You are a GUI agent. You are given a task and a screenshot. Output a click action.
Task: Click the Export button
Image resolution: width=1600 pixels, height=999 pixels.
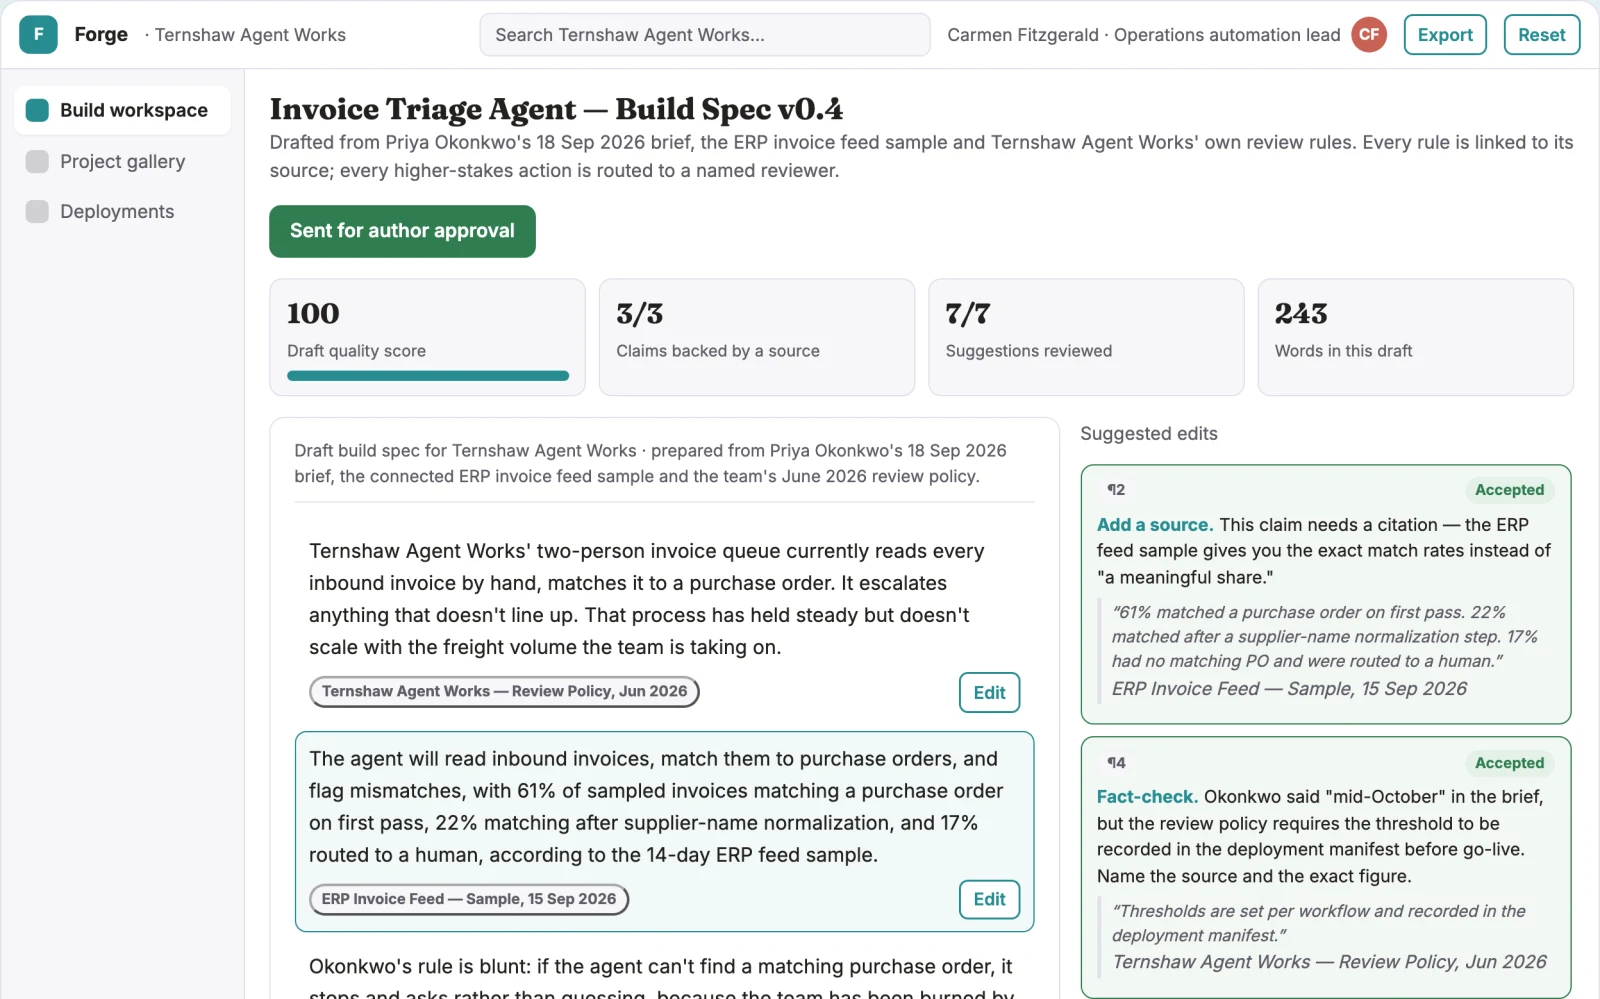(1445, 35)
